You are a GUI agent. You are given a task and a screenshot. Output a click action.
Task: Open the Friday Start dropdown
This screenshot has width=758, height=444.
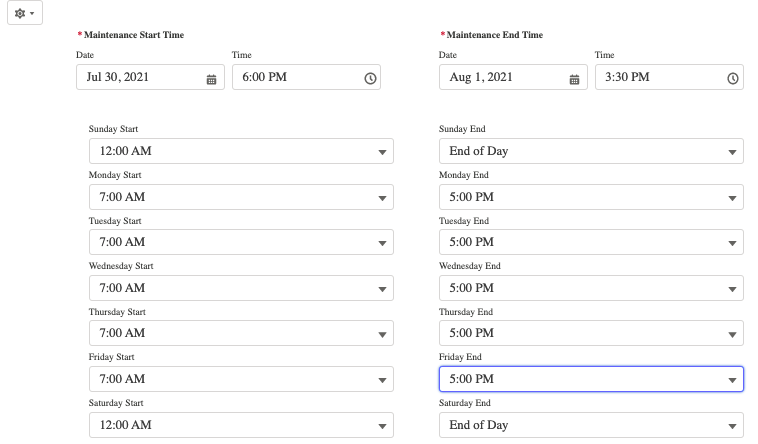(240, 379)
